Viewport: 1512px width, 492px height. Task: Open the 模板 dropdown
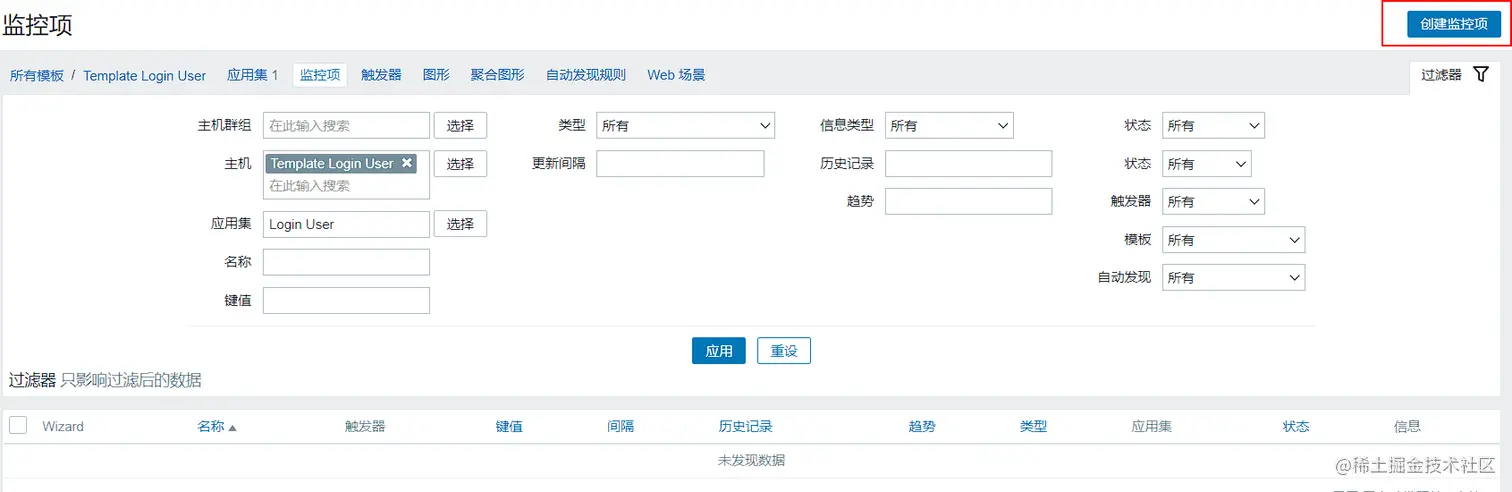[1233, 239]
